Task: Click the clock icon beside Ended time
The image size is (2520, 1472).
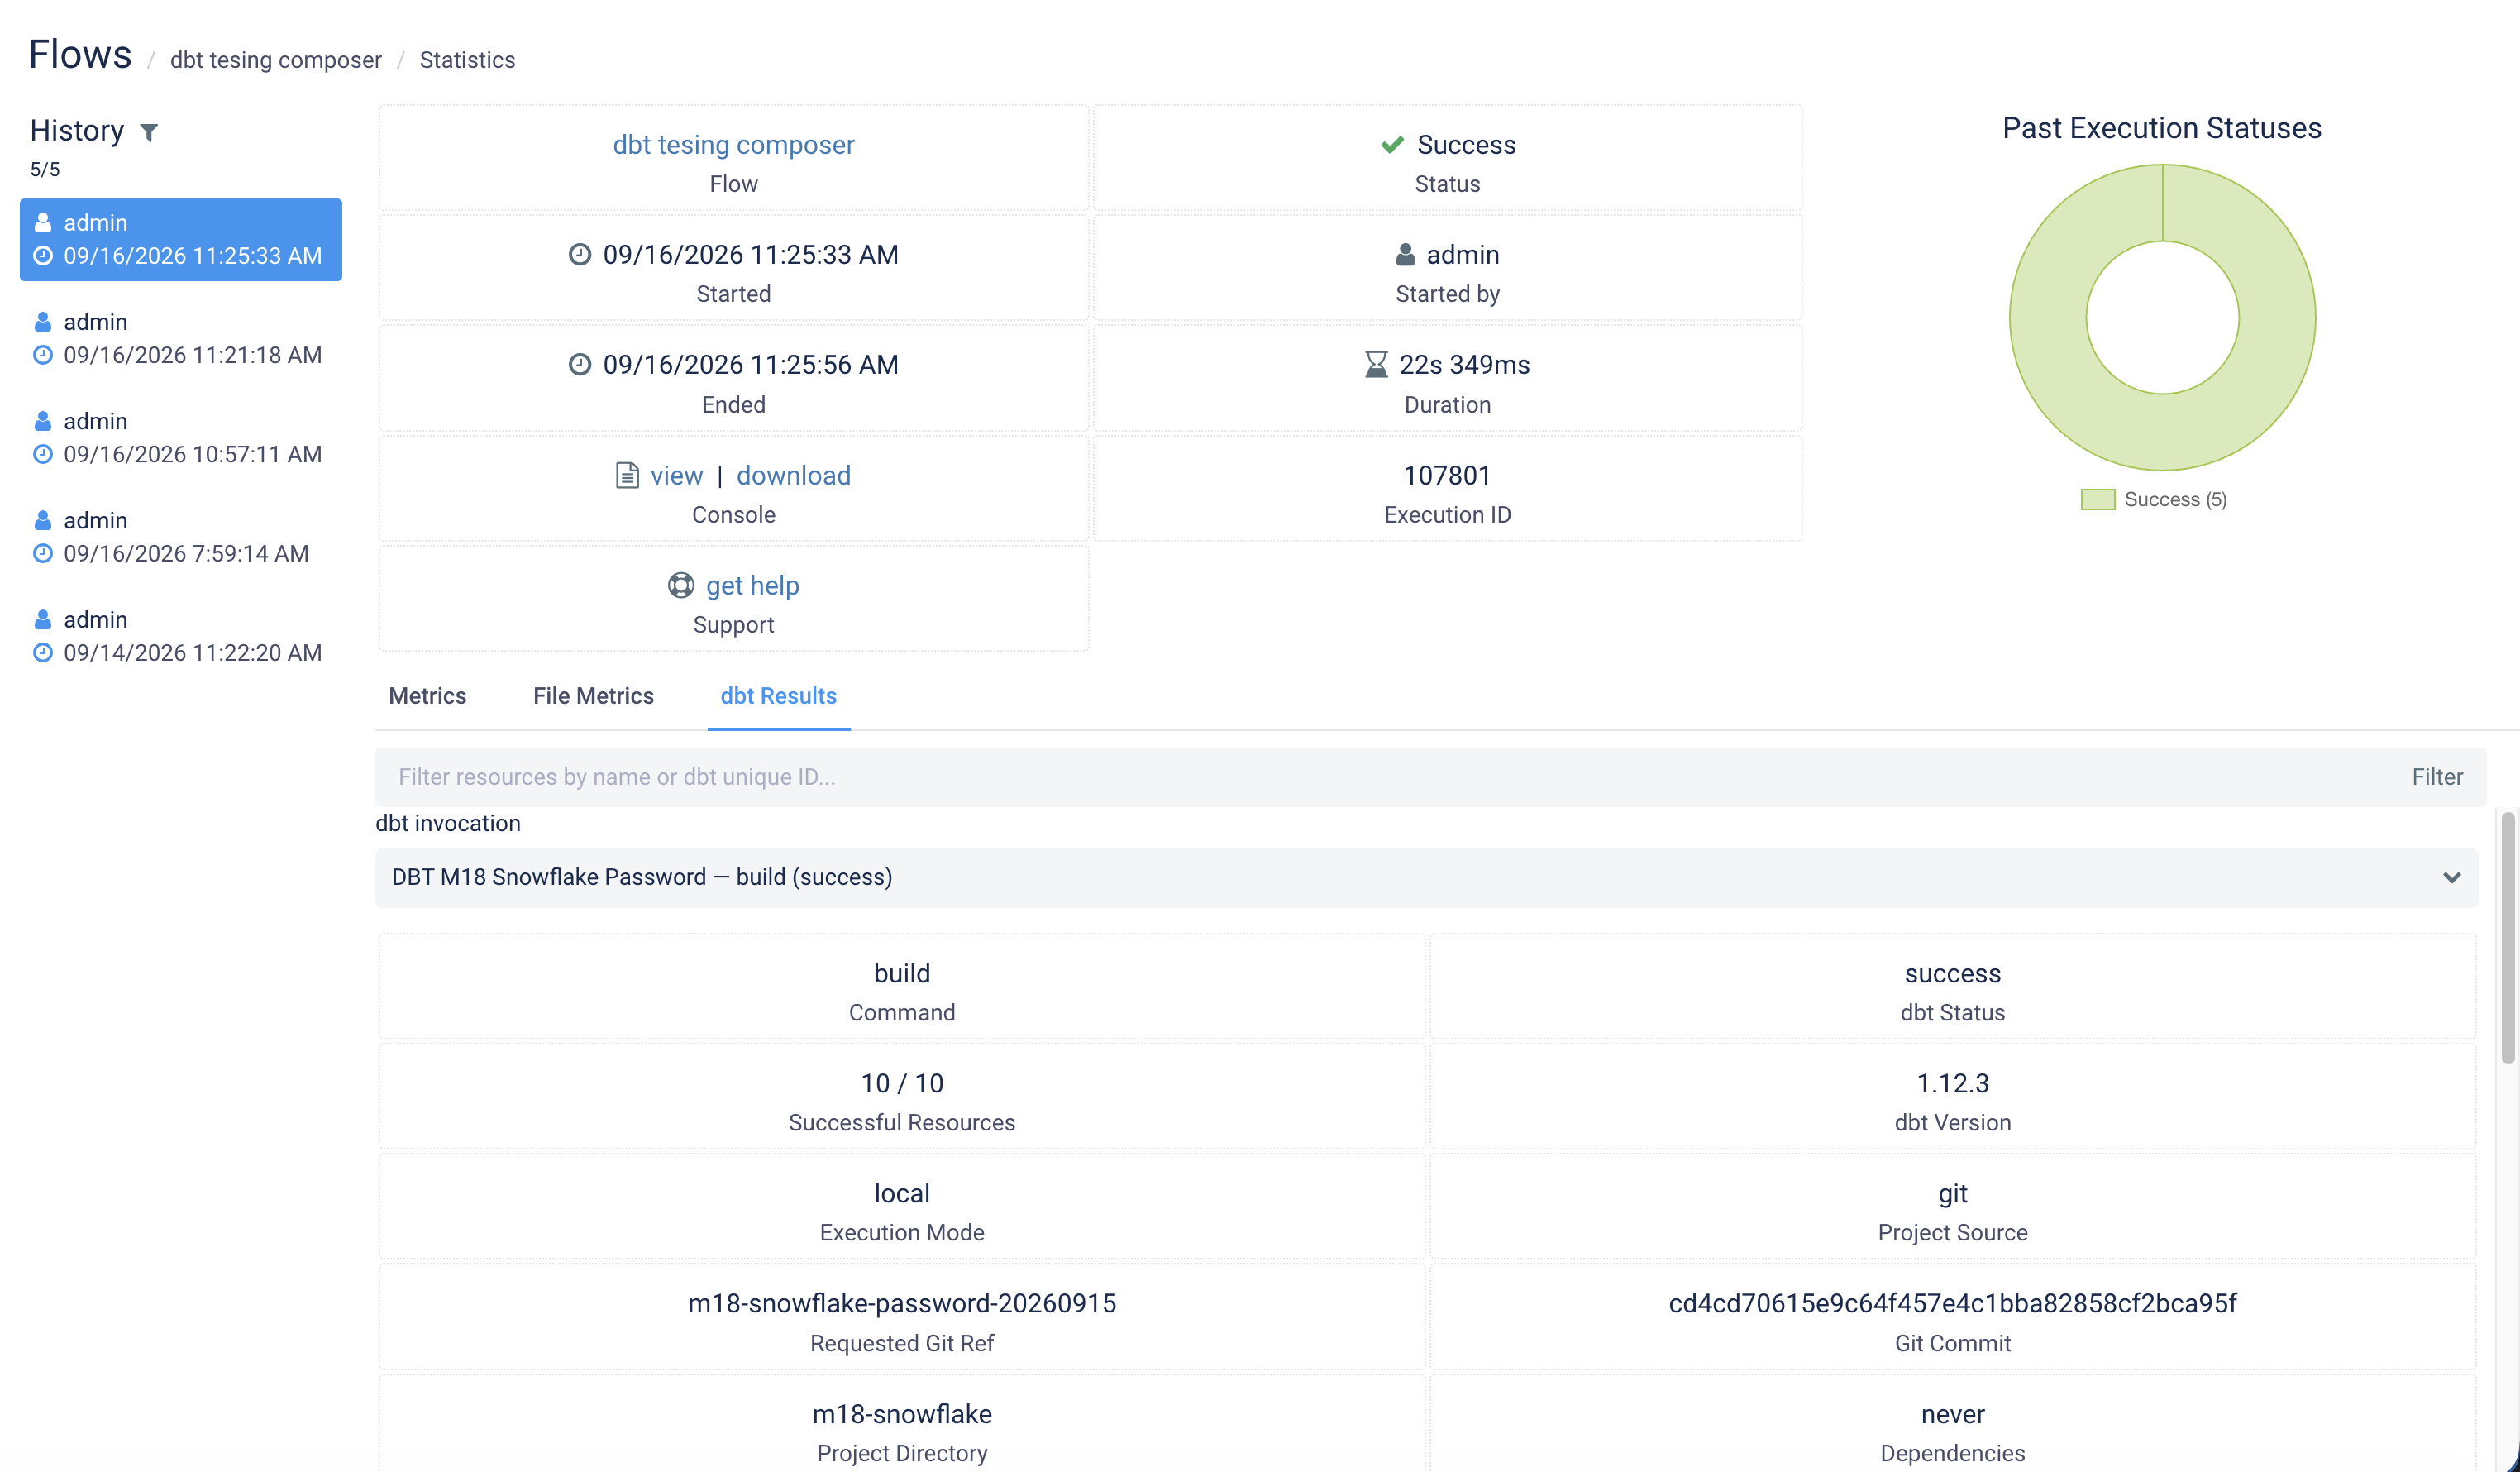Action: (x=580, y=364)
